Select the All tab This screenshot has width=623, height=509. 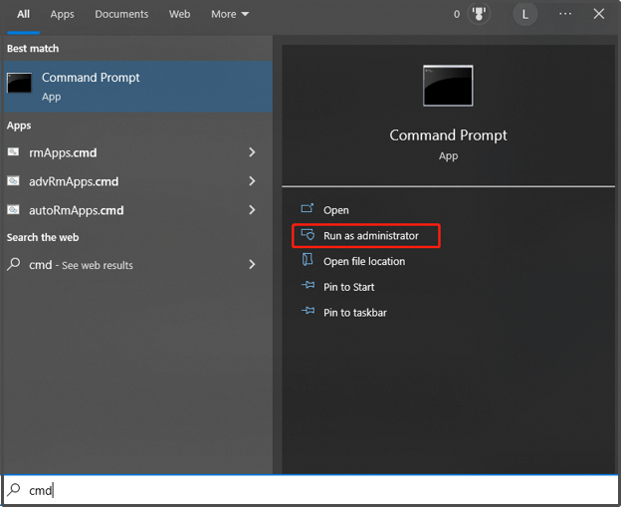pos(23,14)
